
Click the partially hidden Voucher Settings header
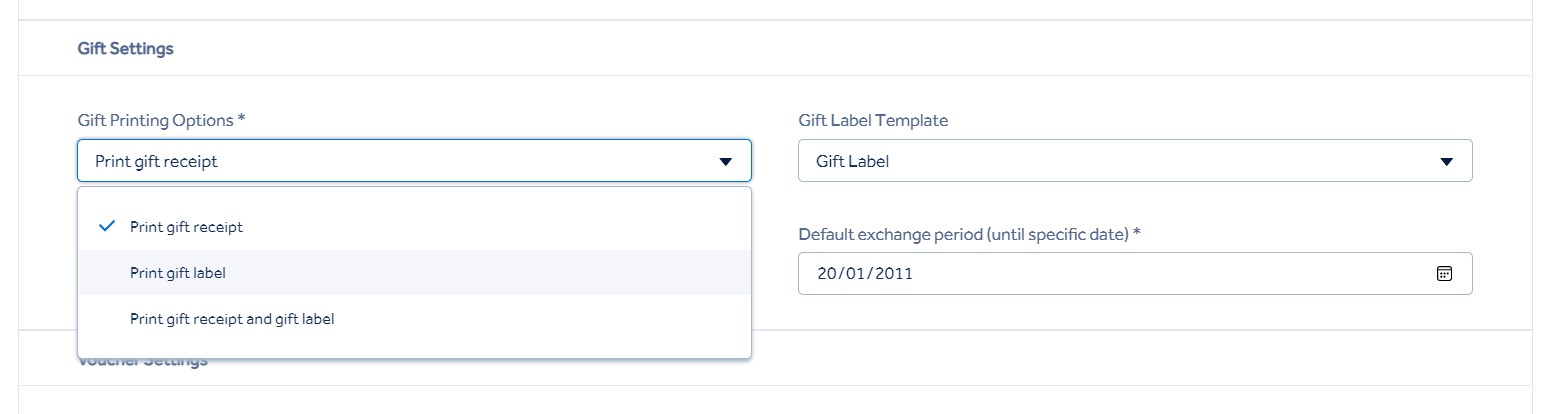[143, 361]
